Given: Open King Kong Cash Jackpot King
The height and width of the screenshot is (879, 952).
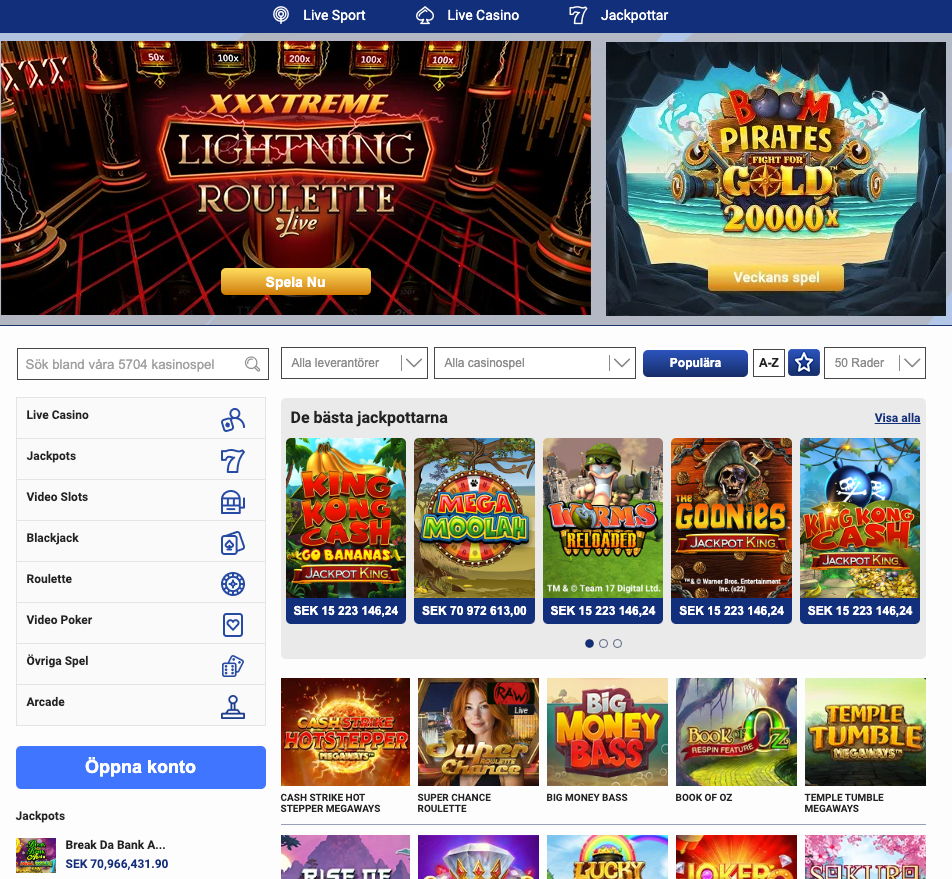Looking at the screenshot, I should [x=860, y=531].
